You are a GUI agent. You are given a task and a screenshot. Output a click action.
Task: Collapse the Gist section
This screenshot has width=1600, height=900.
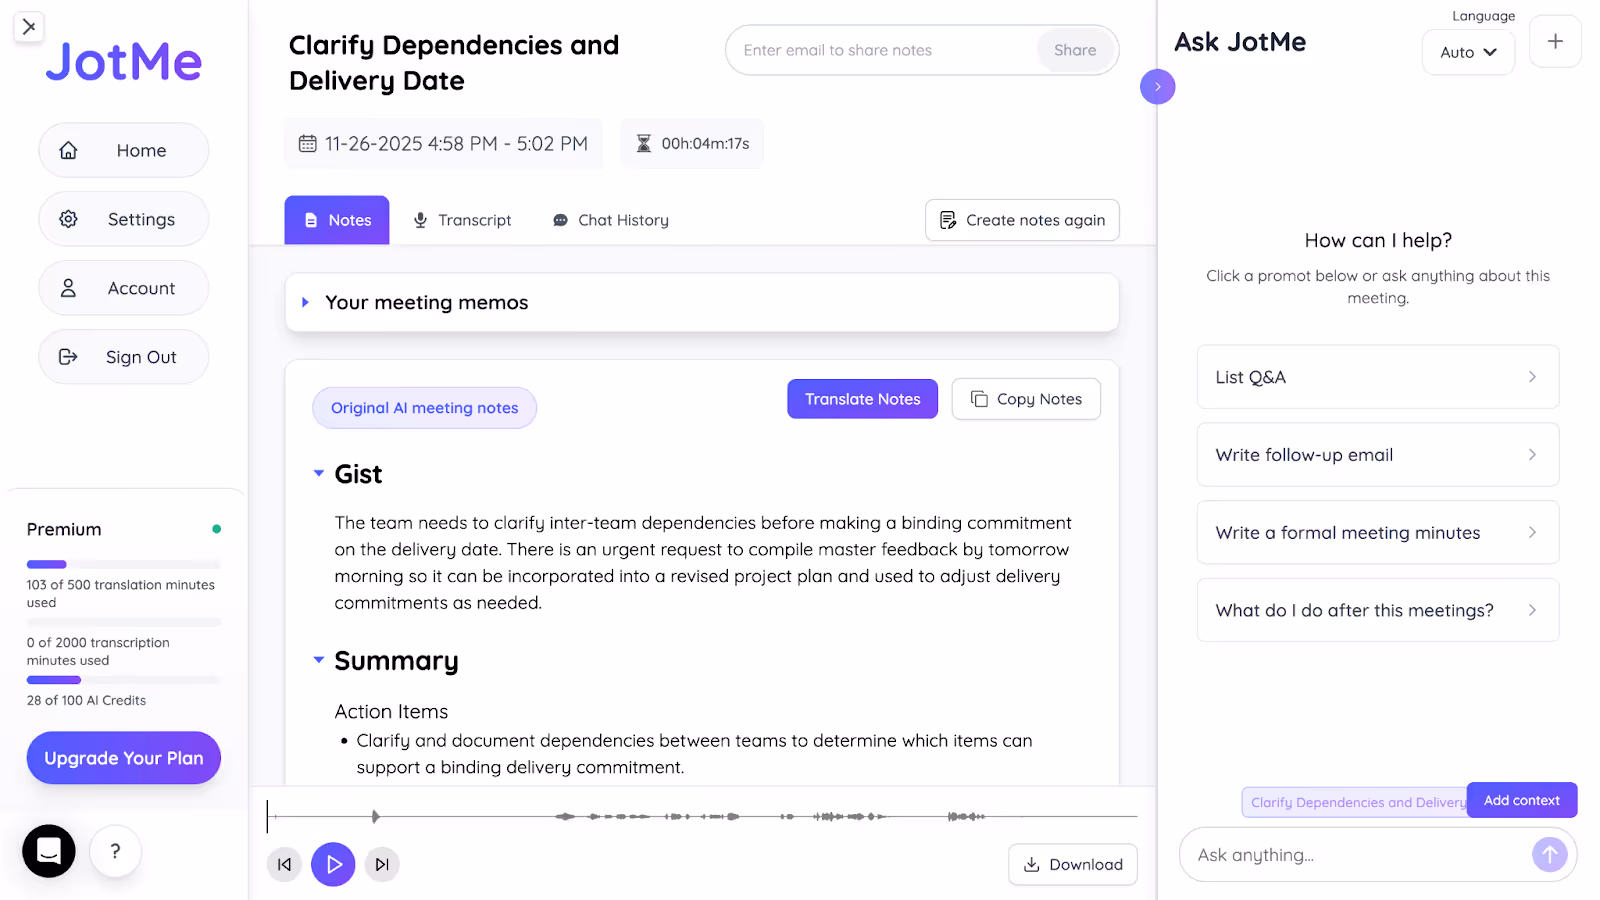pos(318,473)
